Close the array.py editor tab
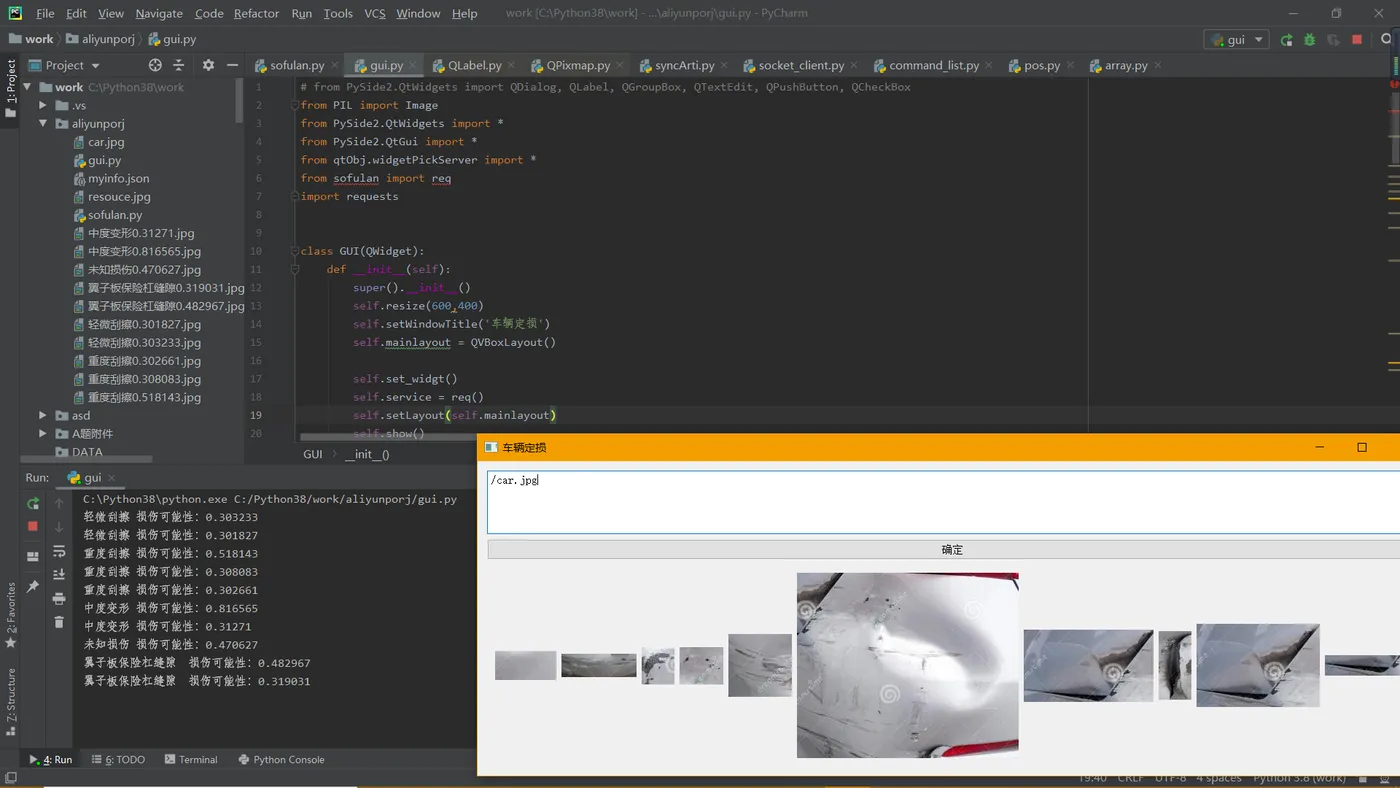 point(1158,66)
